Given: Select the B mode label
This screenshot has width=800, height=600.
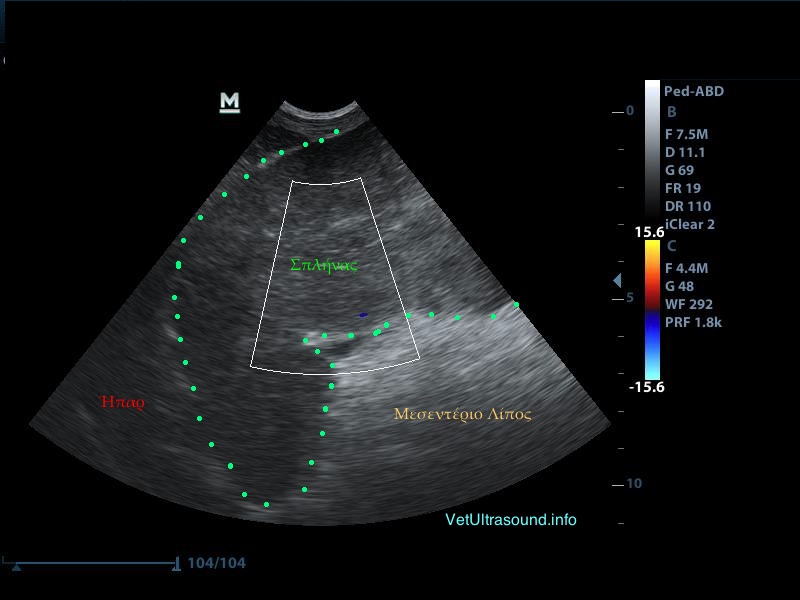Looking at the screenshot, I should click(x=671, y=112).
